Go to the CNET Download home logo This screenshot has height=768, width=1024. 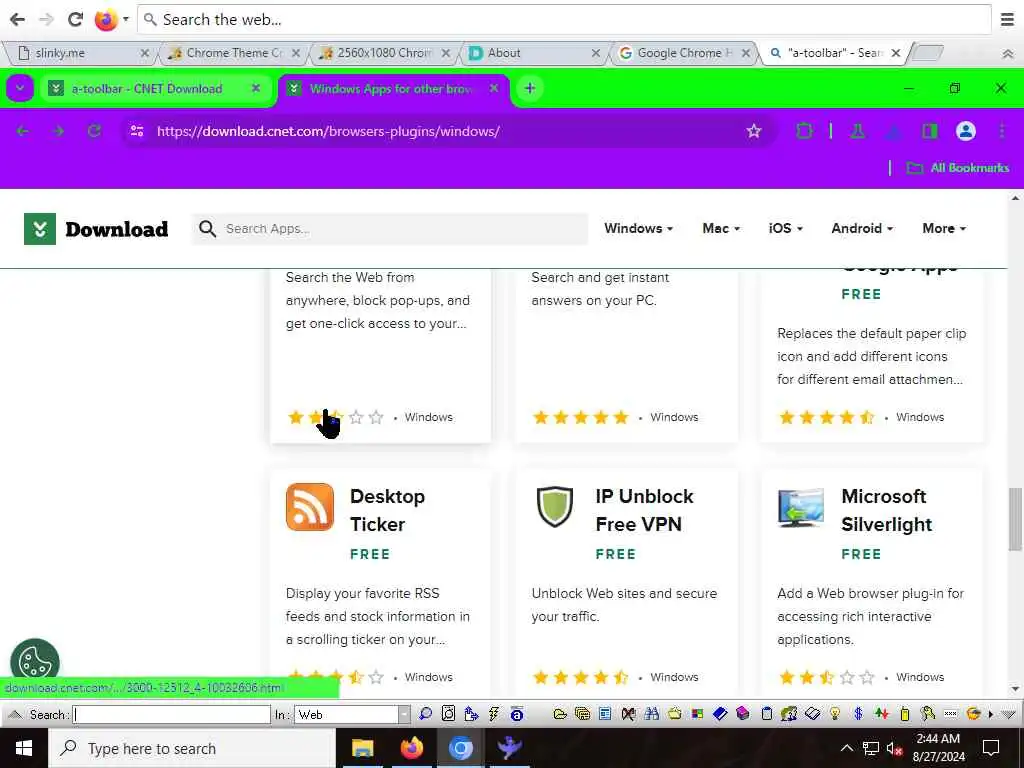[96, 229]
